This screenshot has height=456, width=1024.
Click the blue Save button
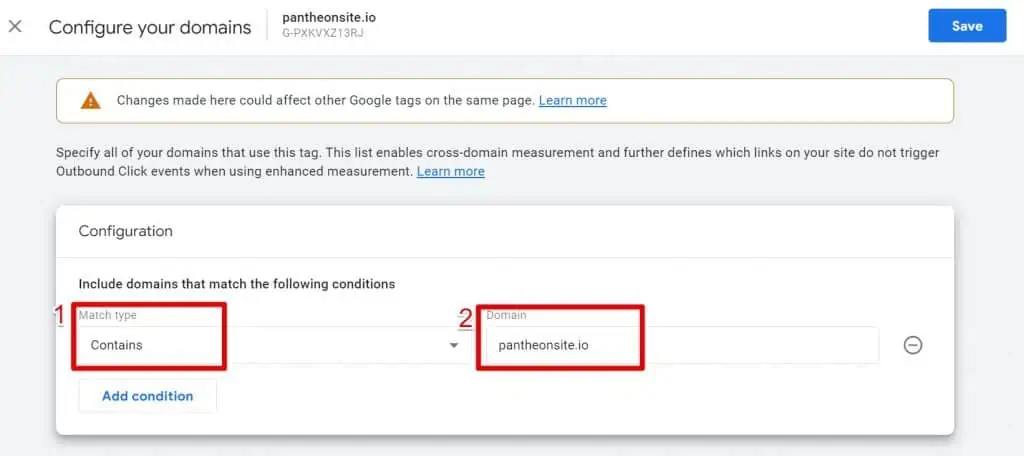coord(967,26)
